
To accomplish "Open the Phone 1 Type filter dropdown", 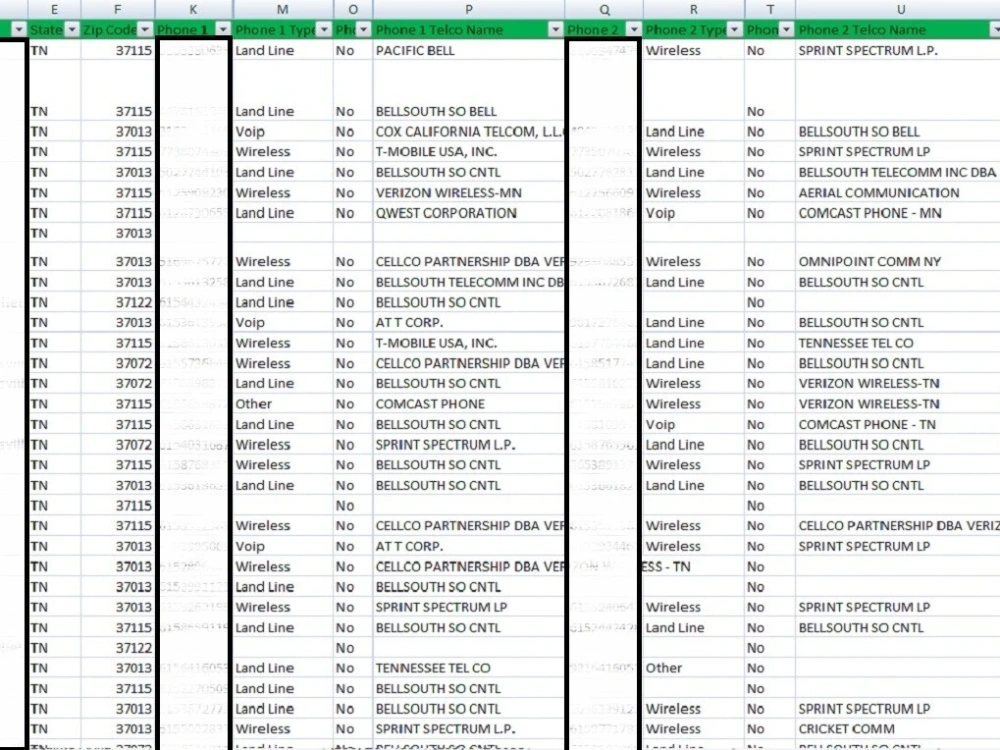I will coord(325,30).
